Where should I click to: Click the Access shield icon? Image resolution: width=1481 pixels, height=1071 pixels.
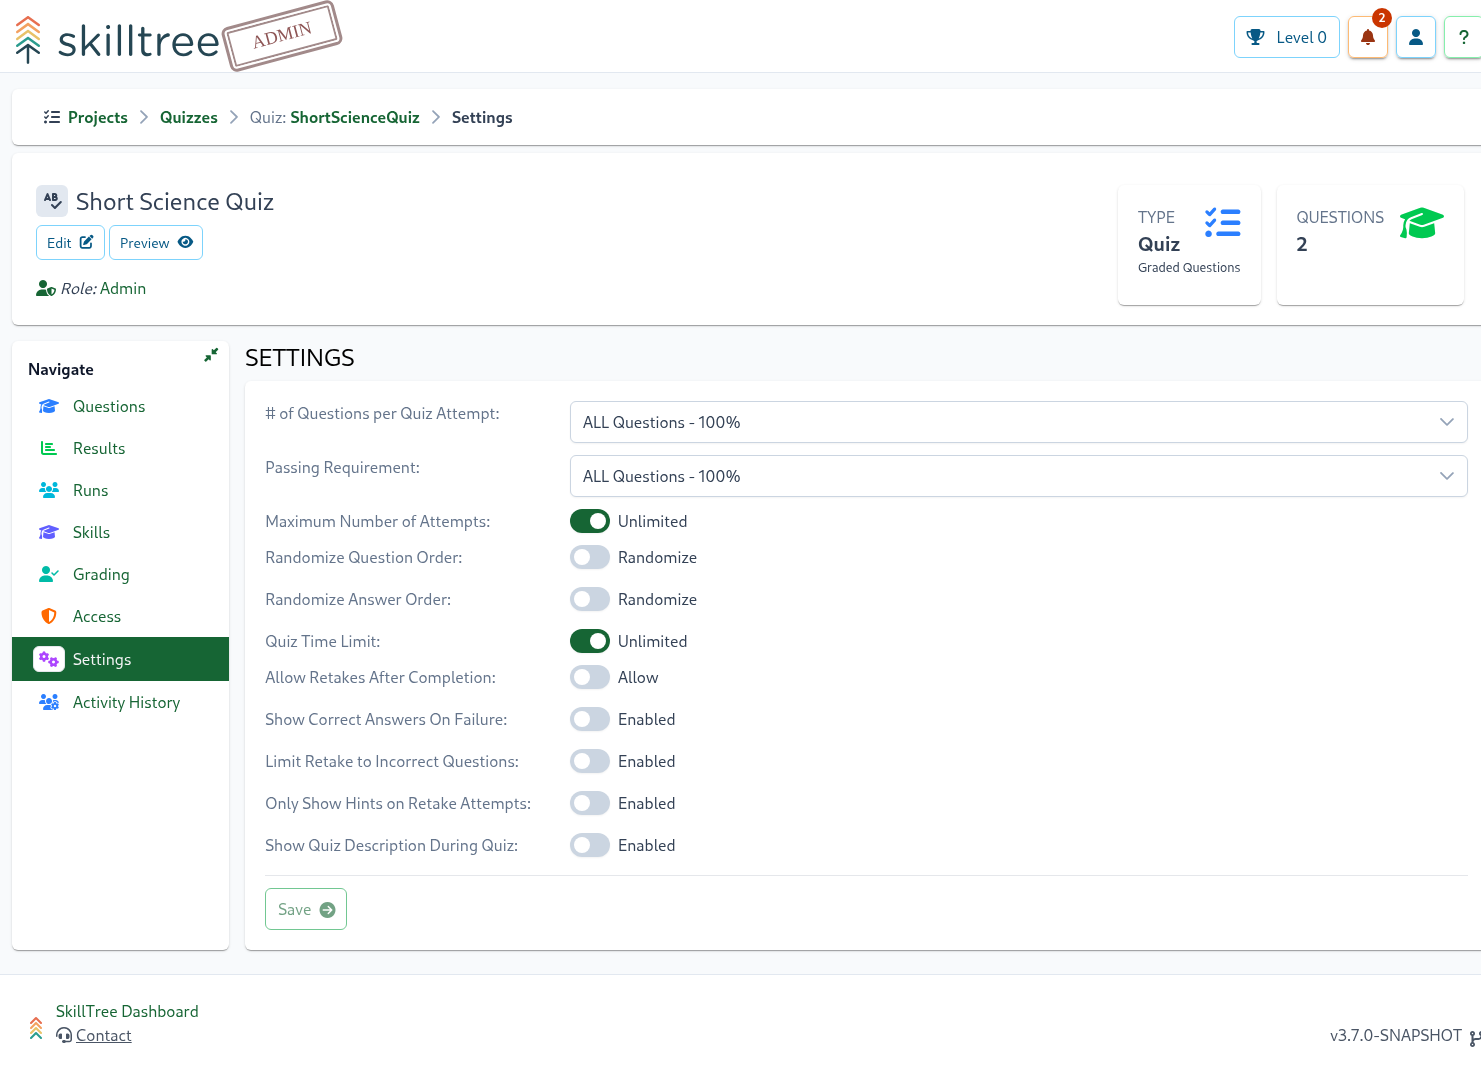(x=48, y=616)
